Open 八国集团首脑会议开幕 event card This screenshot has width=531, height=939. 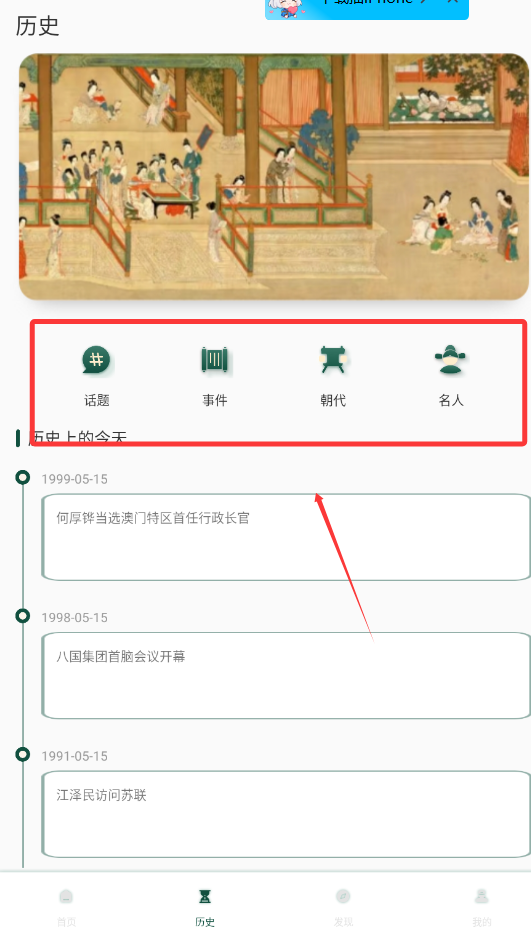286,676
